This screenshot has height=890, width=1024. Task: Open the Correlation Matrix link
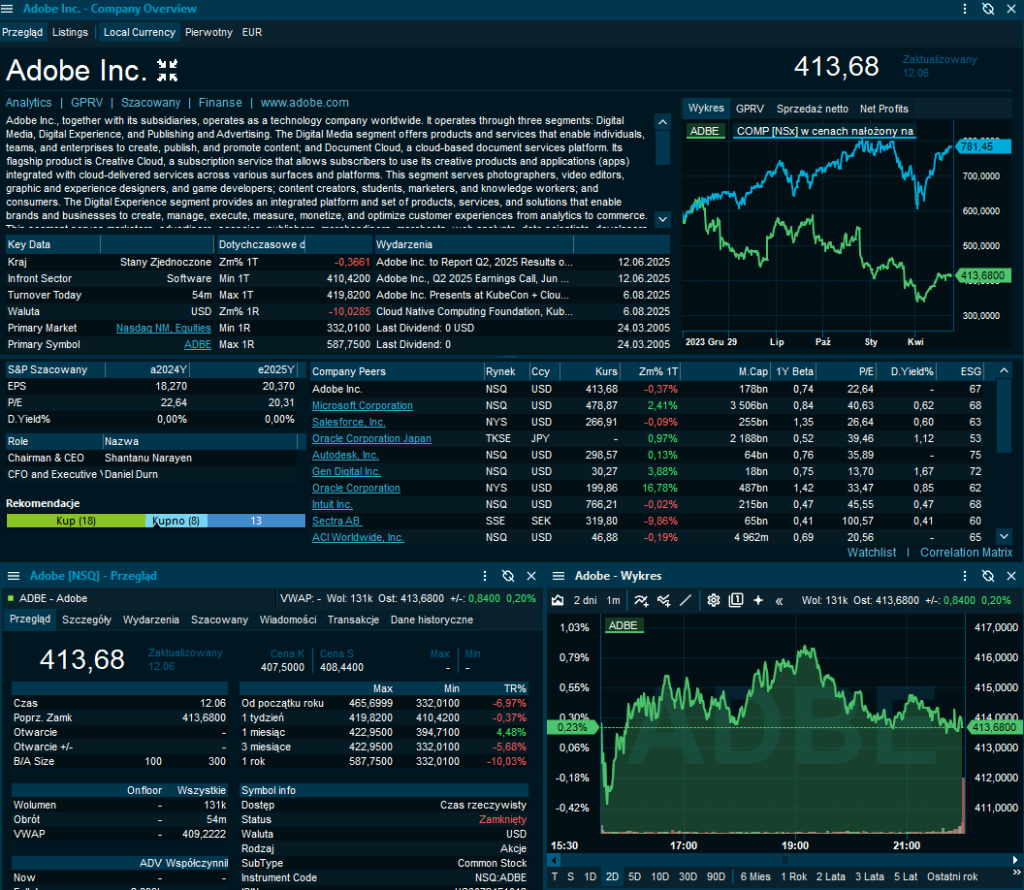coord(966,552)
